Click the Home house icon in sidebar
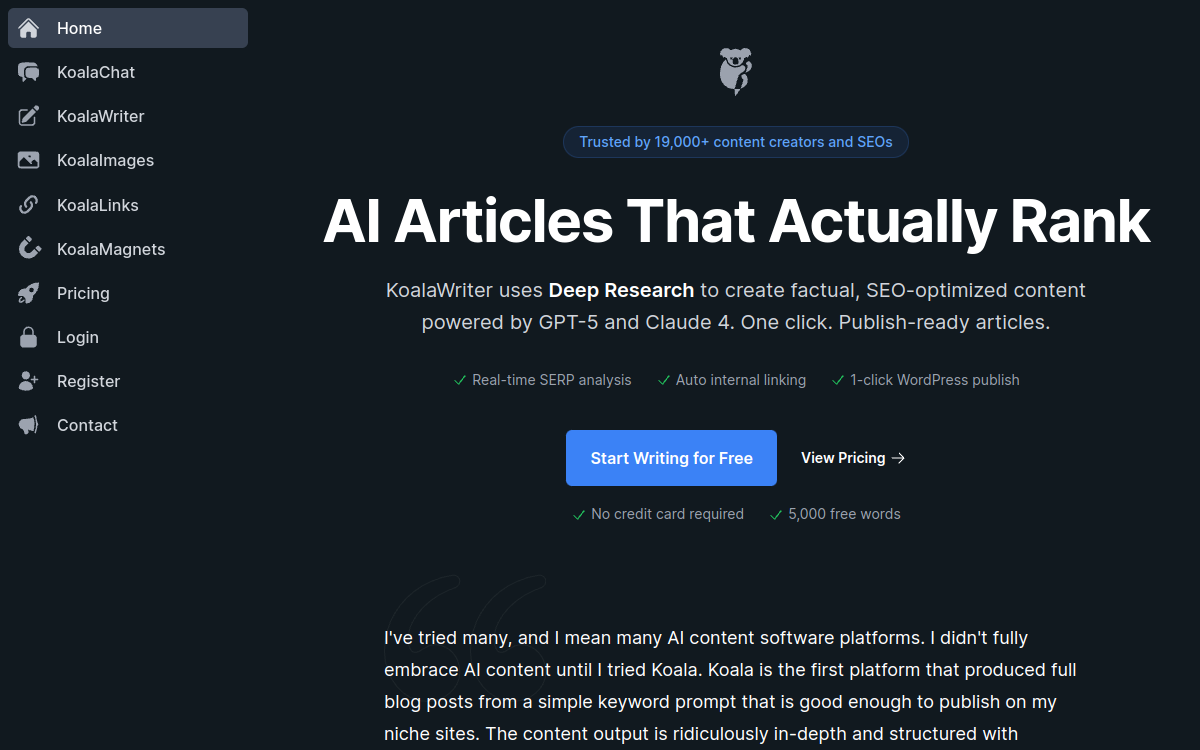The height and width of the screenshot is (750, 1200). pos(29,28)
